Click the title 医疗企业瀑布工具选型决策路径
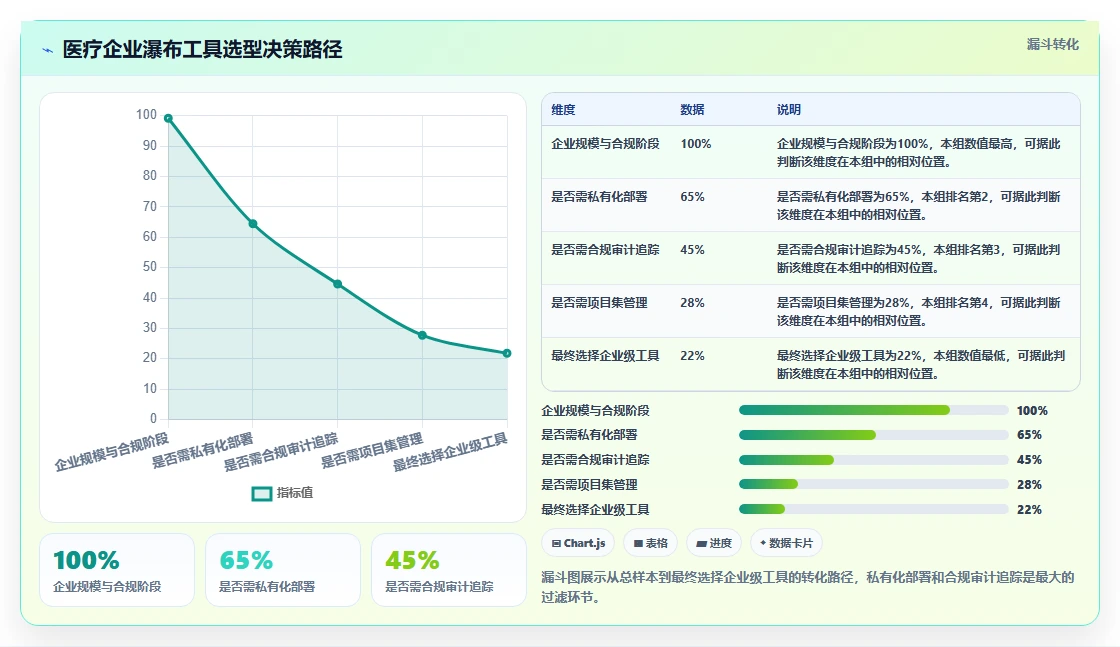The width and height of the screenshot is (1120, 647). tap(202, 49)
